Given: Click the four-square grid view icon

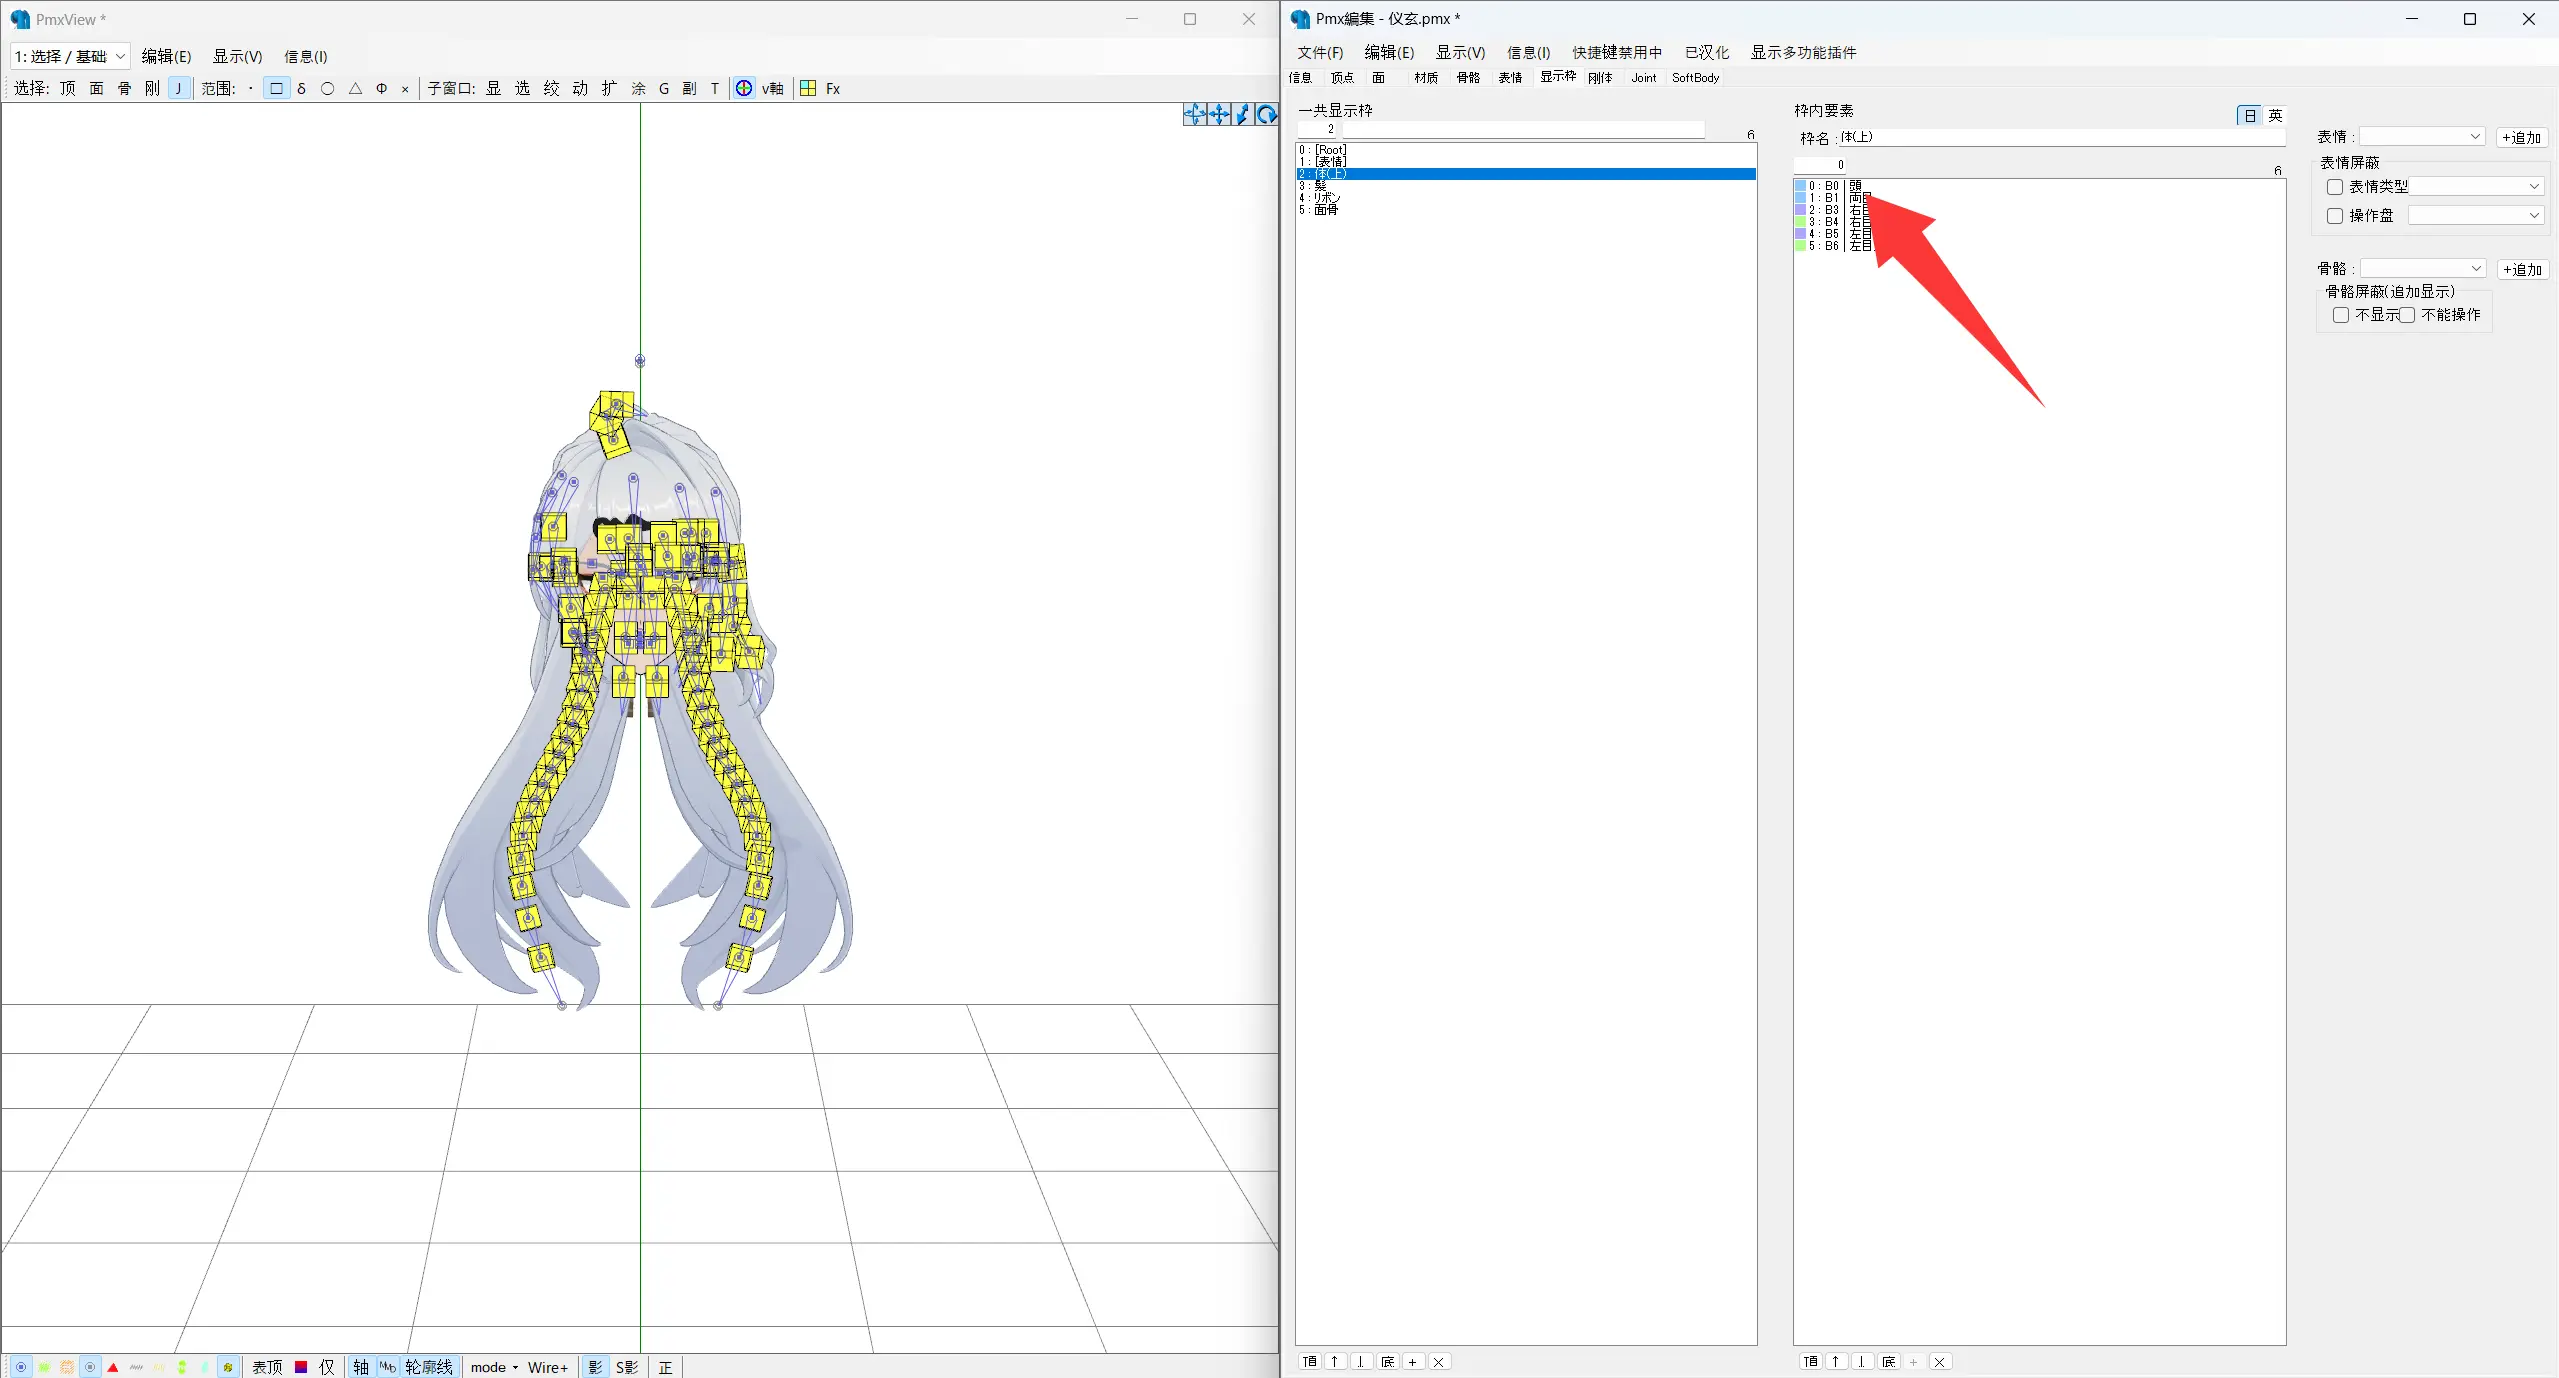Looking at the screenshot, I should [x=808, y=88].
